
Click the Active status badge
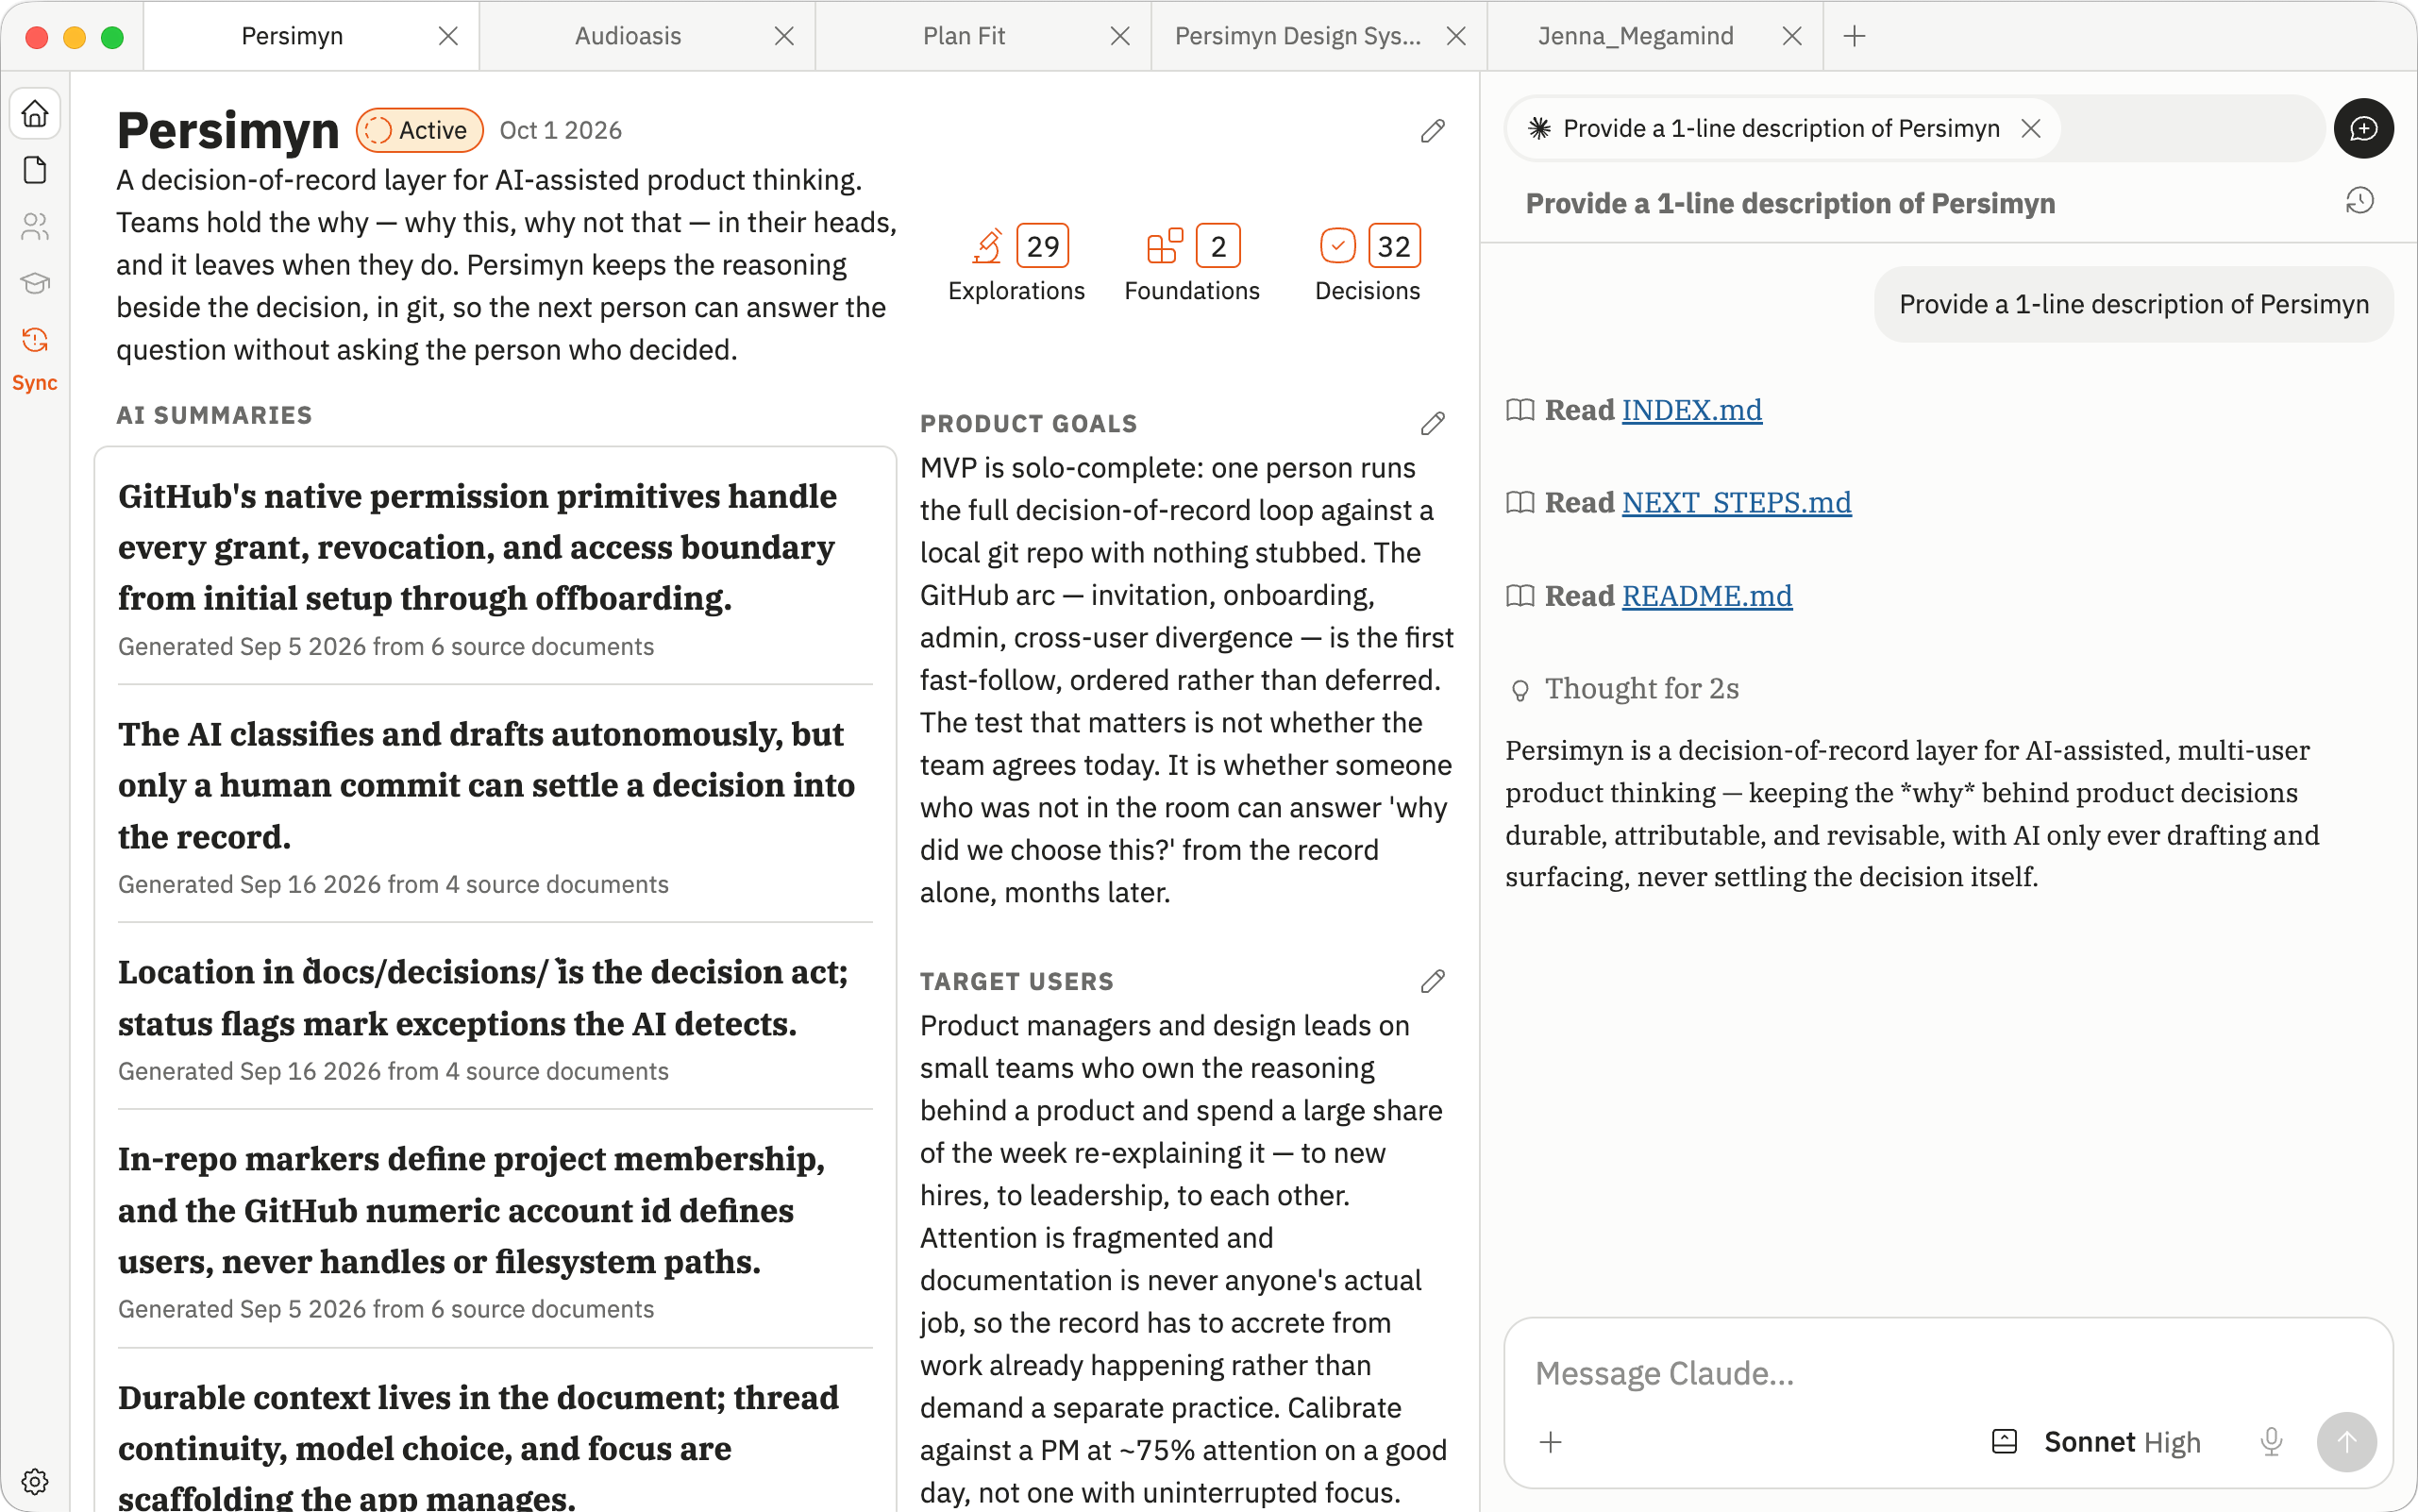coord(419,130)
